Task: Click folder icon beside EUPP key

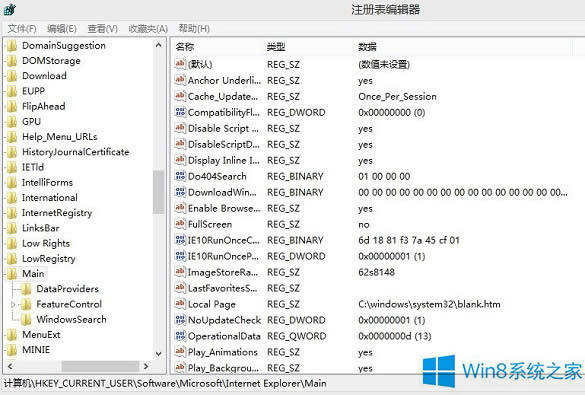Action: click(12, 91)
